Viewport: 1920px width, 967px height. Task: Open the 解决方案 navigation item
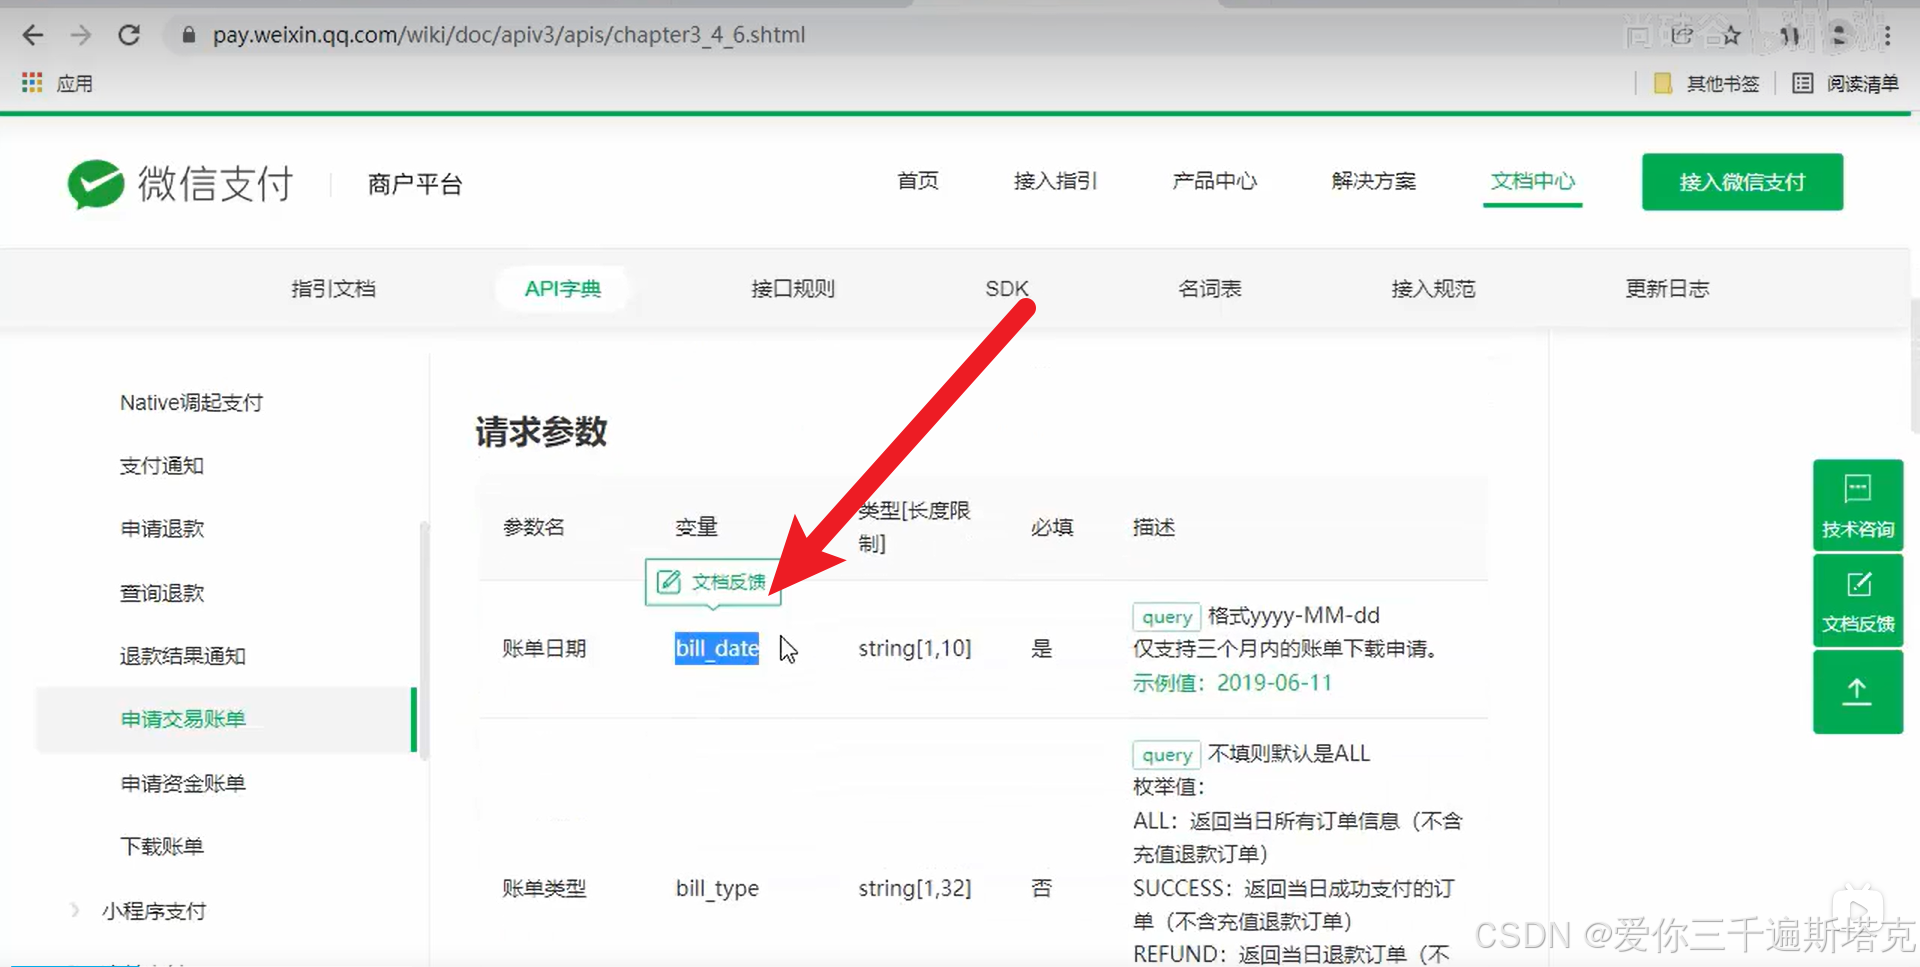click(x=1373, y=181)
